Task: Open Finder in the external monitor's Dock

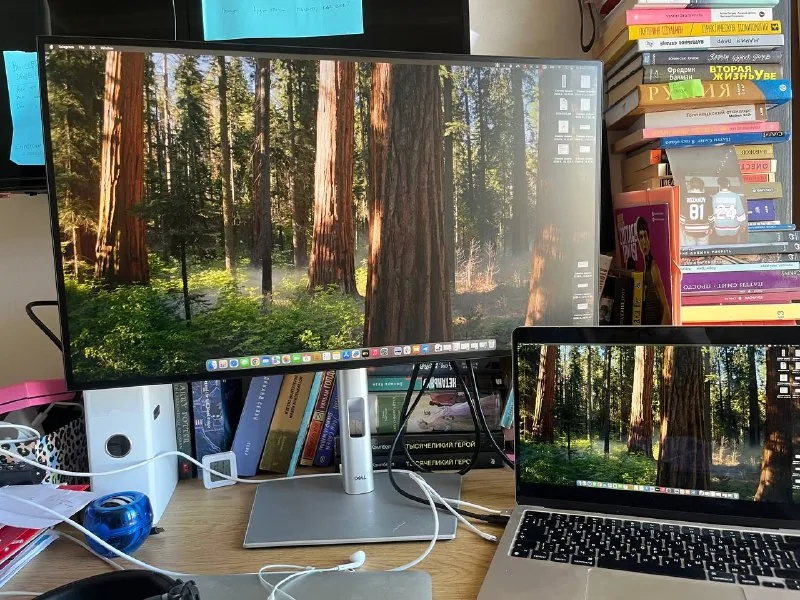Action: [x=212, y=365]
